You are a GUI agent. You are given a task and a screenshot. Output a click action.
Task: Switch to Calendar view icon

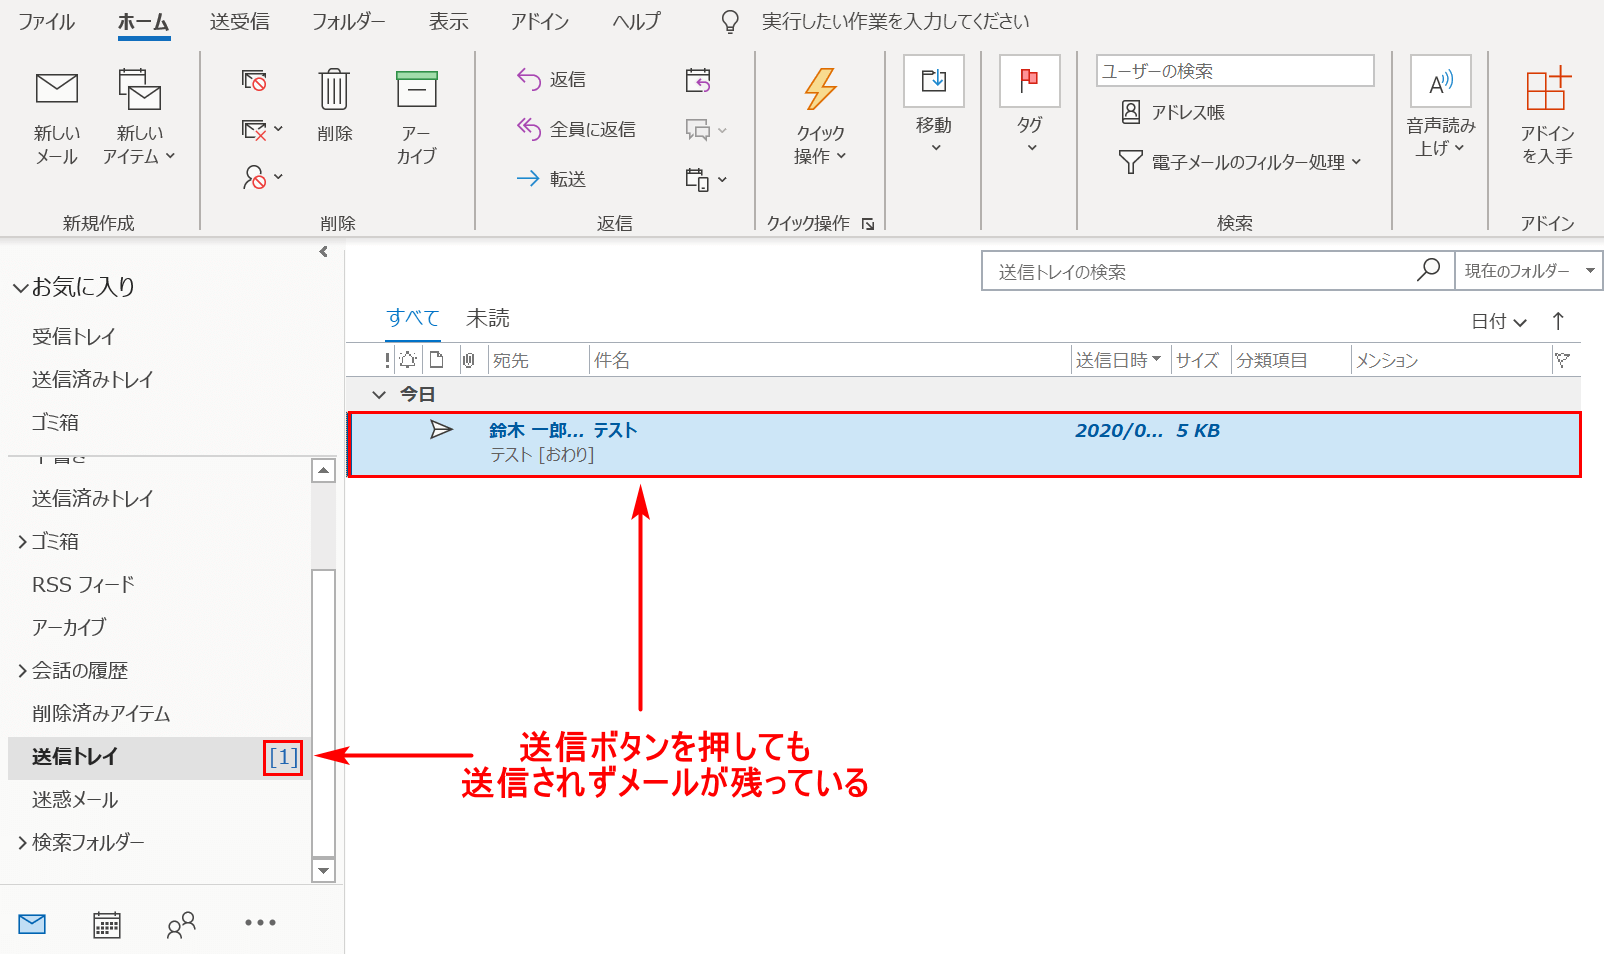click(107, 924)
